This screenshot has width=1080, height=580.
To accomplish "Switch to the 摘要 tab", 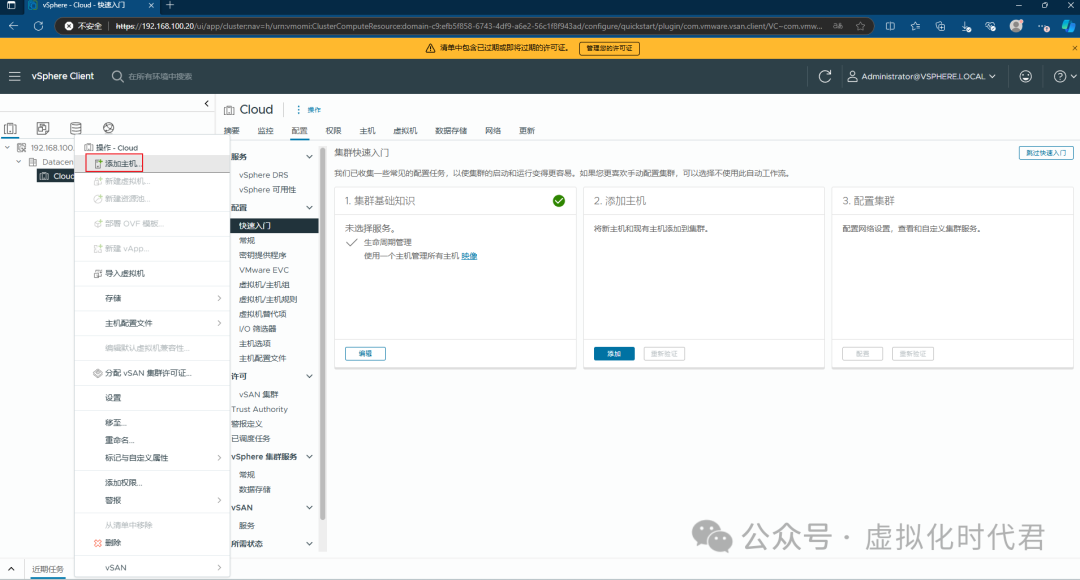I will 232,131.
